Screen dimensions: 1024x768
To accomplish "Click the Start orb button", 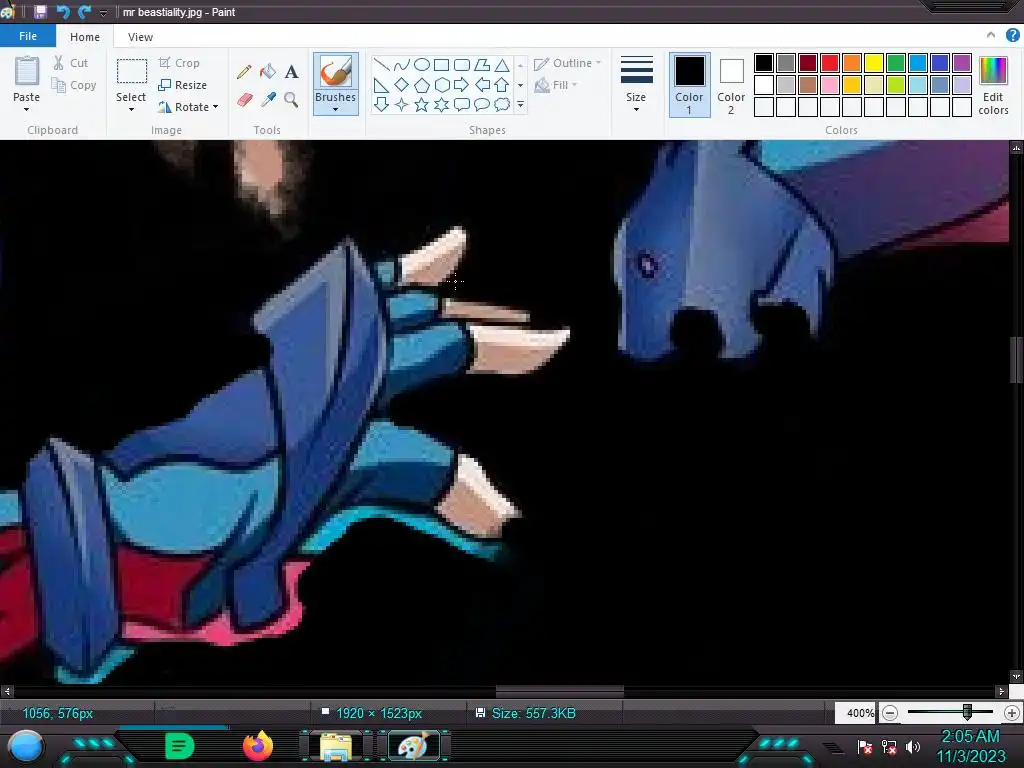I will click(x=26, y=746).
